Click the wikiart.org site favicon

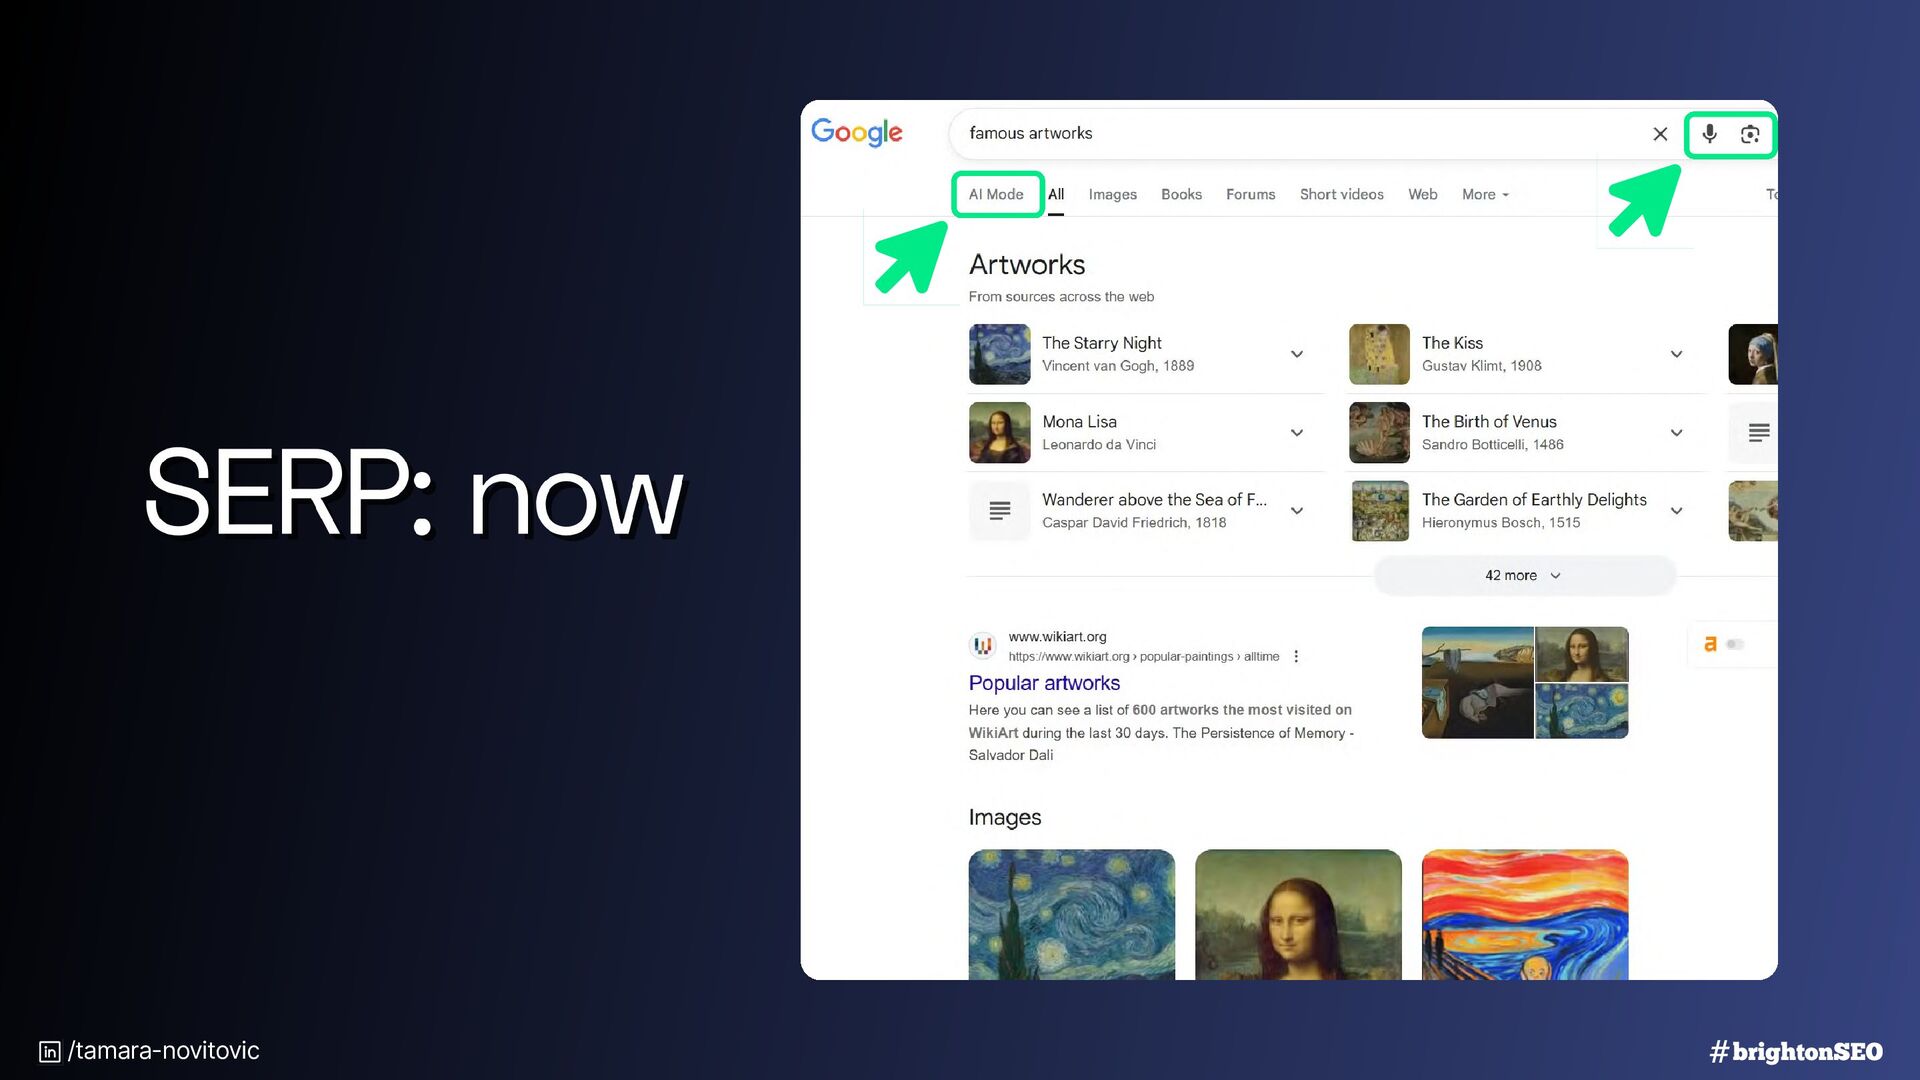click(x=983, y=646)
